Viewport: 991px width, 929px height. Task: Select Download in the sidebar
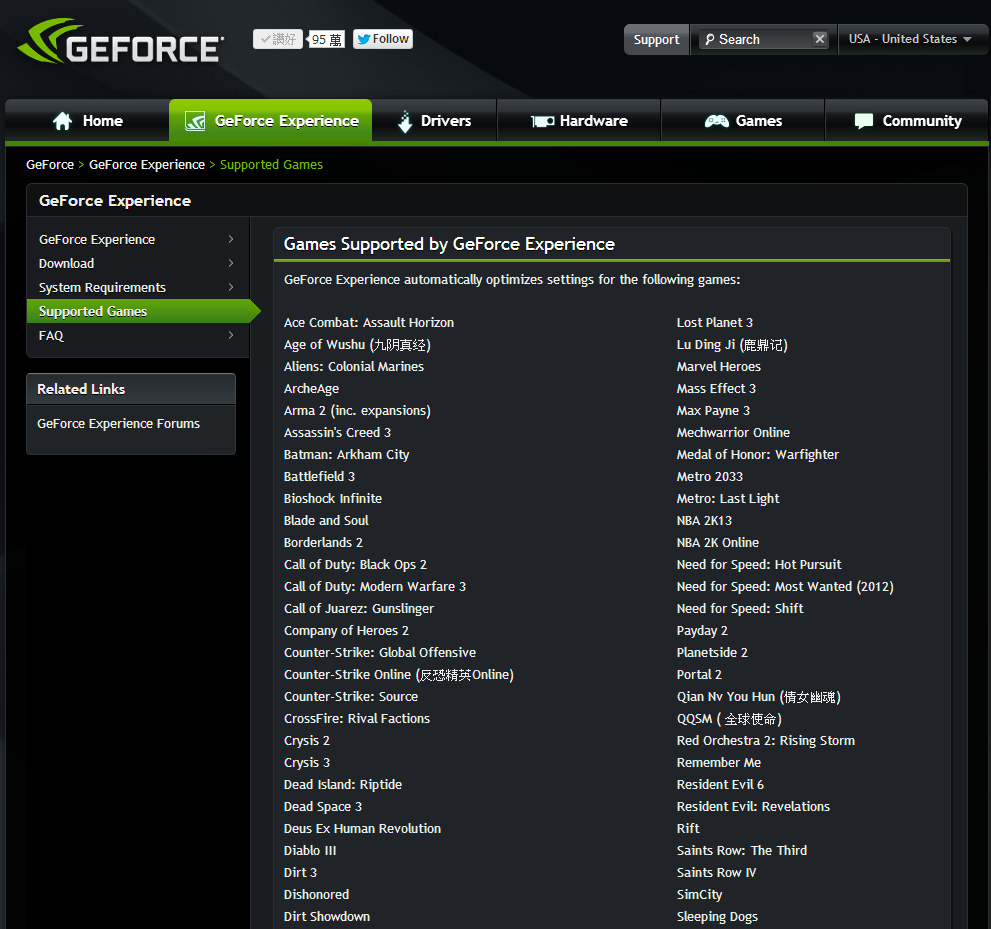(x=138, y=263)
